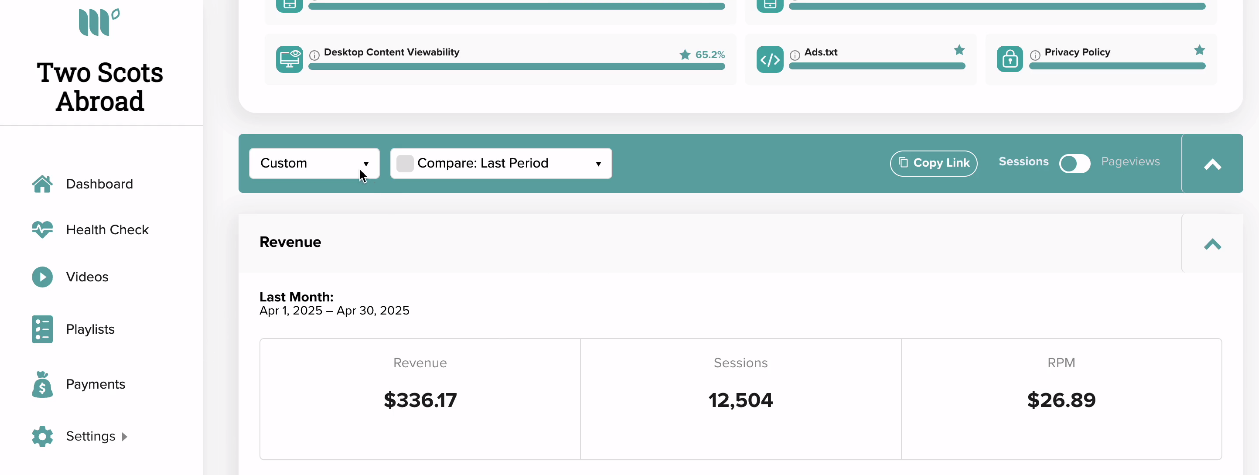Click the Mediavine logo above the site name
1259x475 pixels.
[x=99, y=22]
